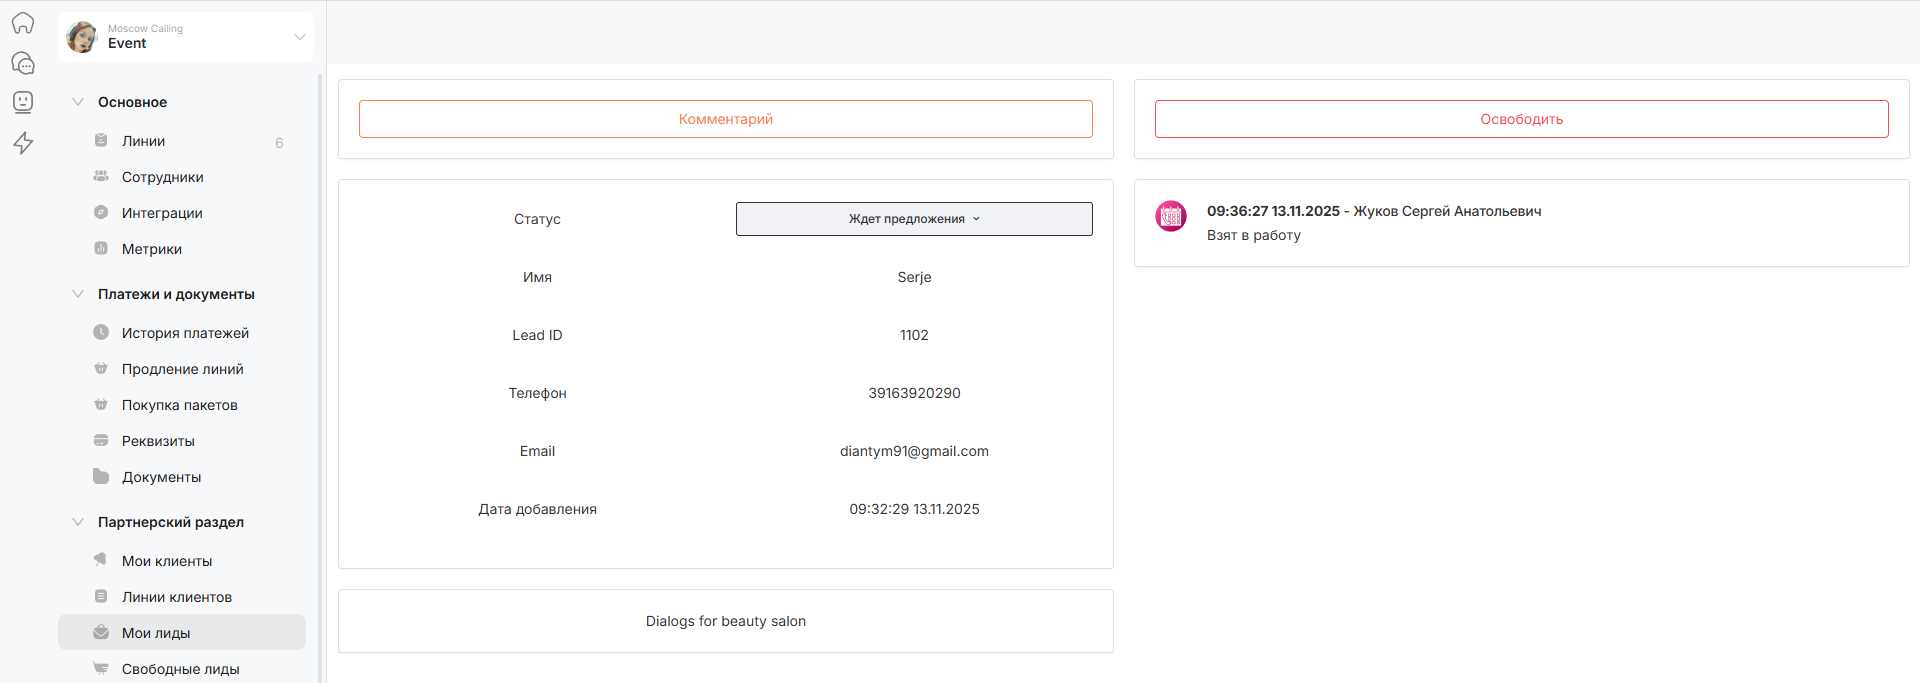Click the pink avatar in the activity log

click(1170, 216)
